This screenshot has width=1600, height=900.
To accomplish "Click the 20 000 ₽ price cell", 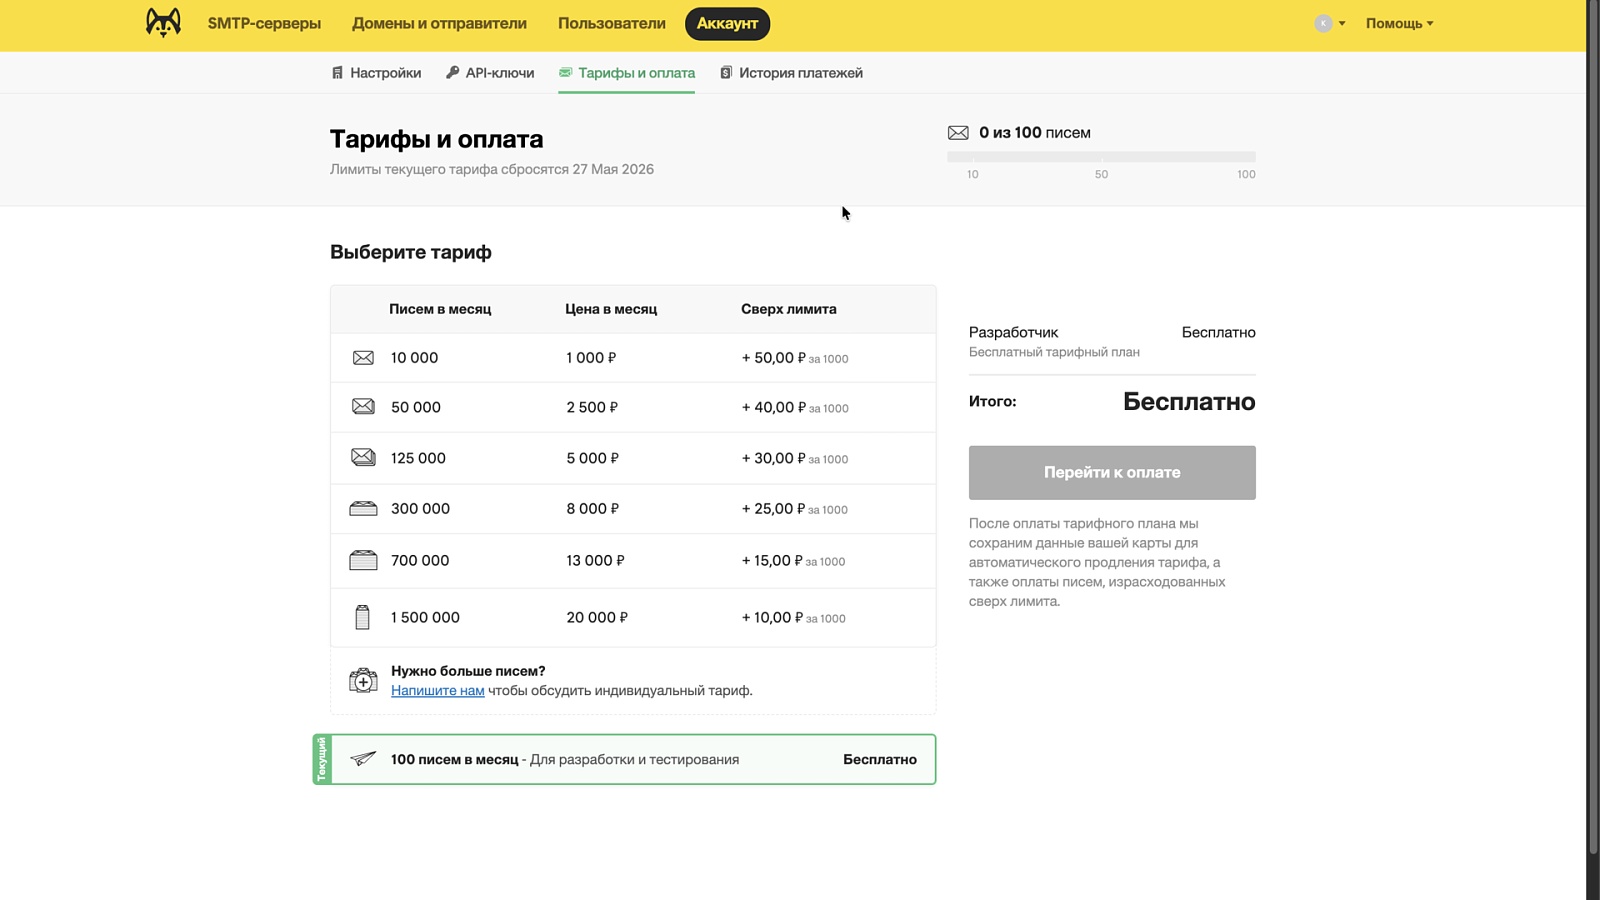I will [x=597, y=617].
